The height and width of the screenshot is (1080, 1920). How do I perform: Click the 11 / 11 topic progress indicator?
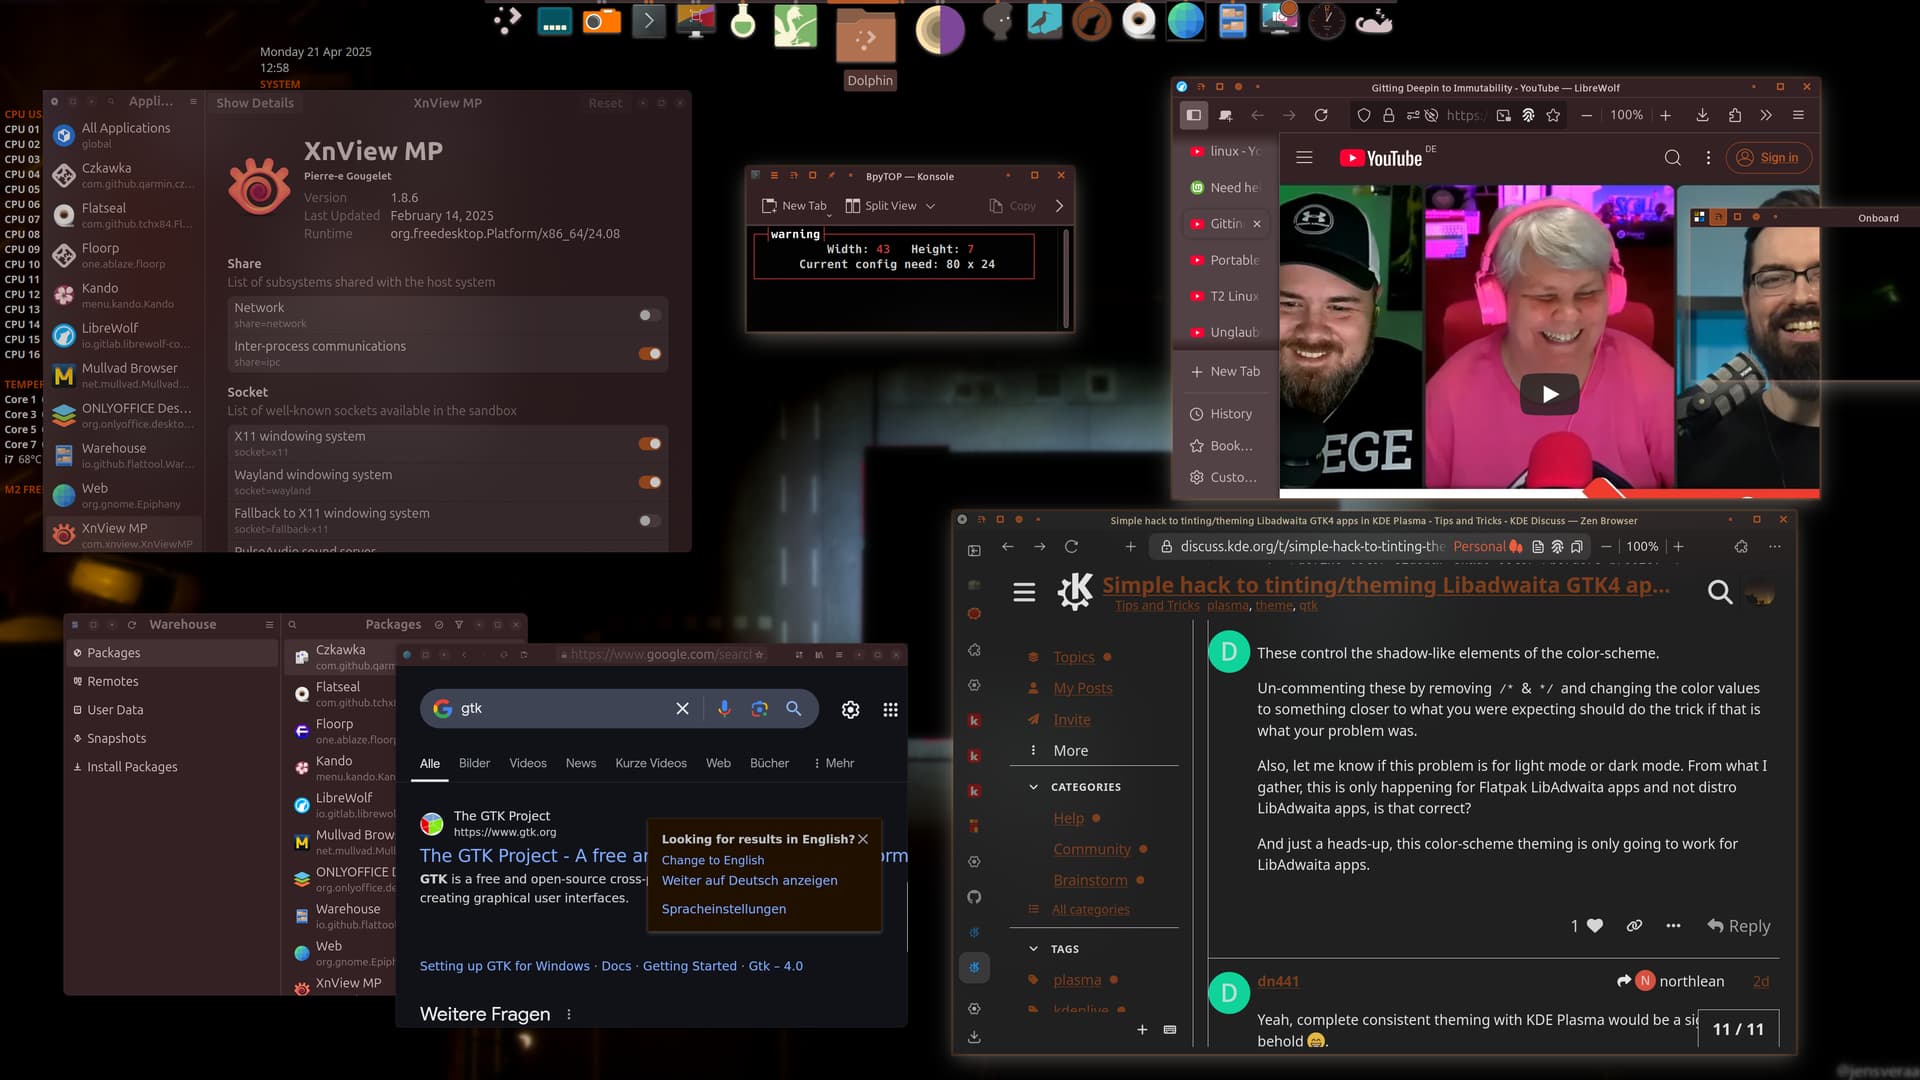pos(1738,1029)
